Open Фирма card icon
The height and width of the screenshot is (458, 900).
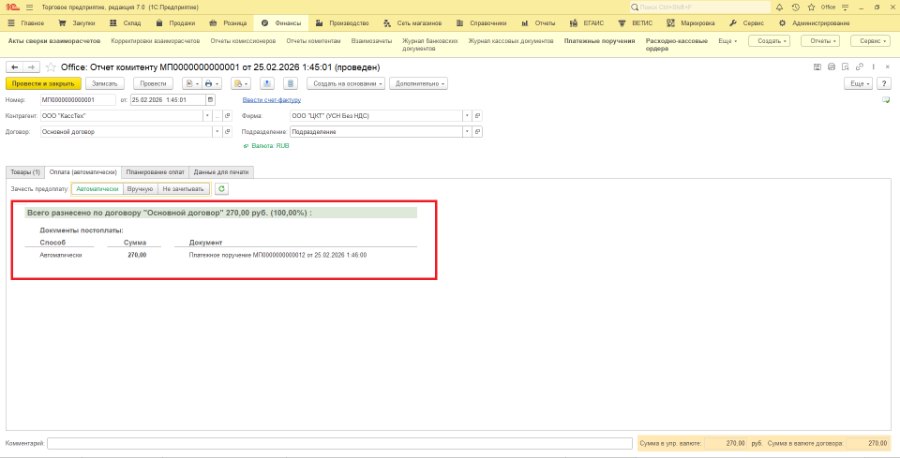tap(478, 116)
